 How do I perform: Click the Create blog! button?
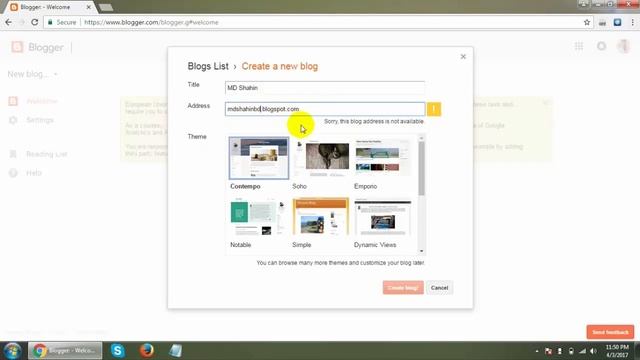[403, 288]
